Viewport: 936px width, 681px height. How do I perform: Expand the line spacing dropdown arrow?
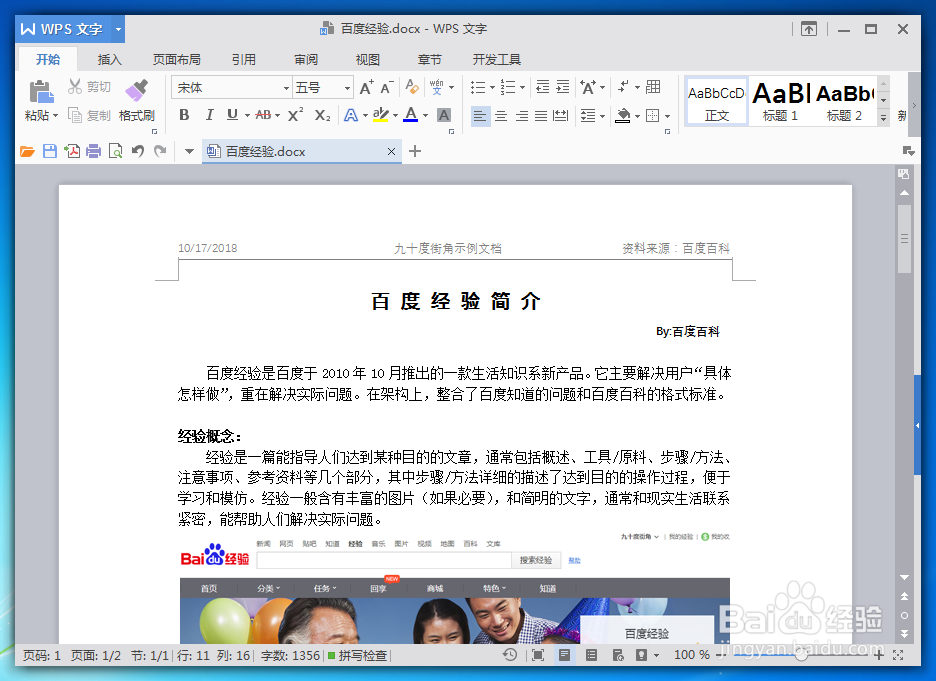click(x=603, y=116)
